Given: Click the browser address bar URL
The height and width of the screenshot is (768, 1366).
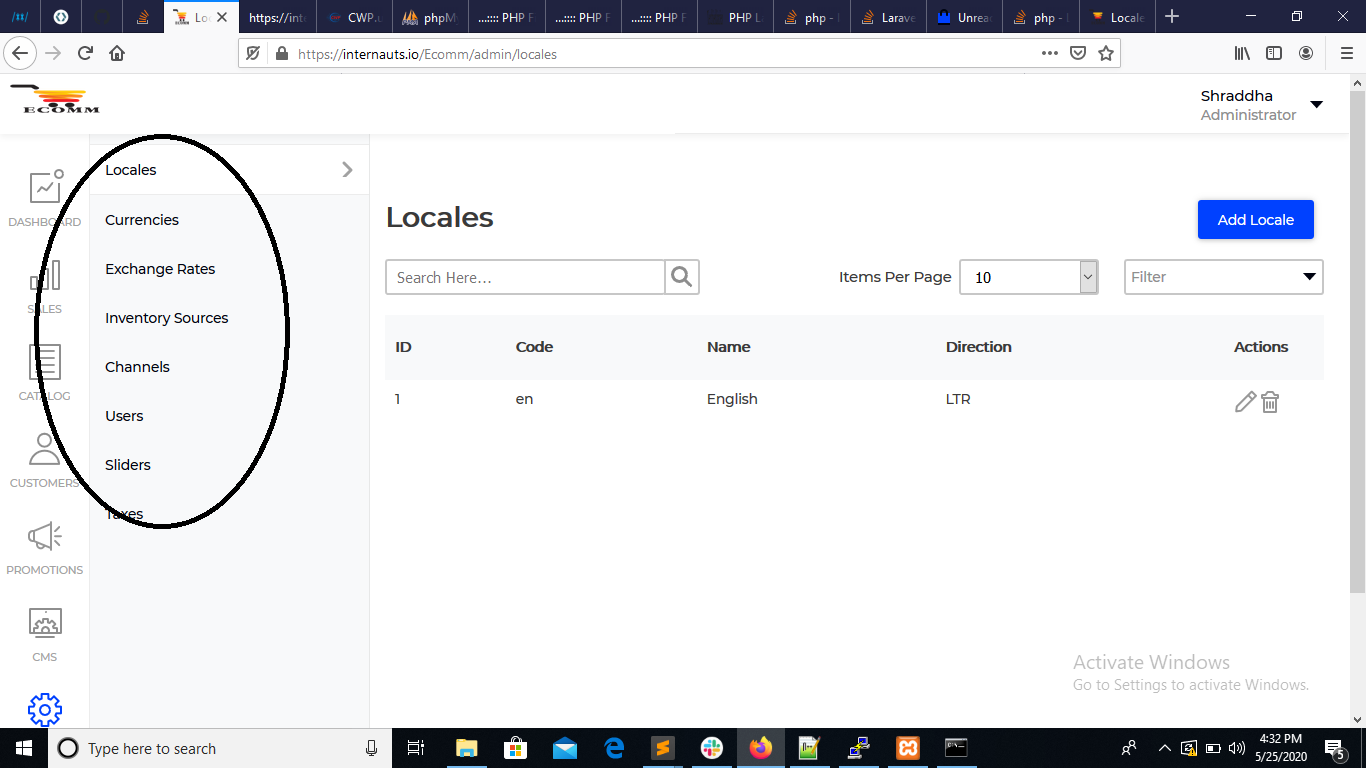Looking at the screenshot, I should [428, 54].
